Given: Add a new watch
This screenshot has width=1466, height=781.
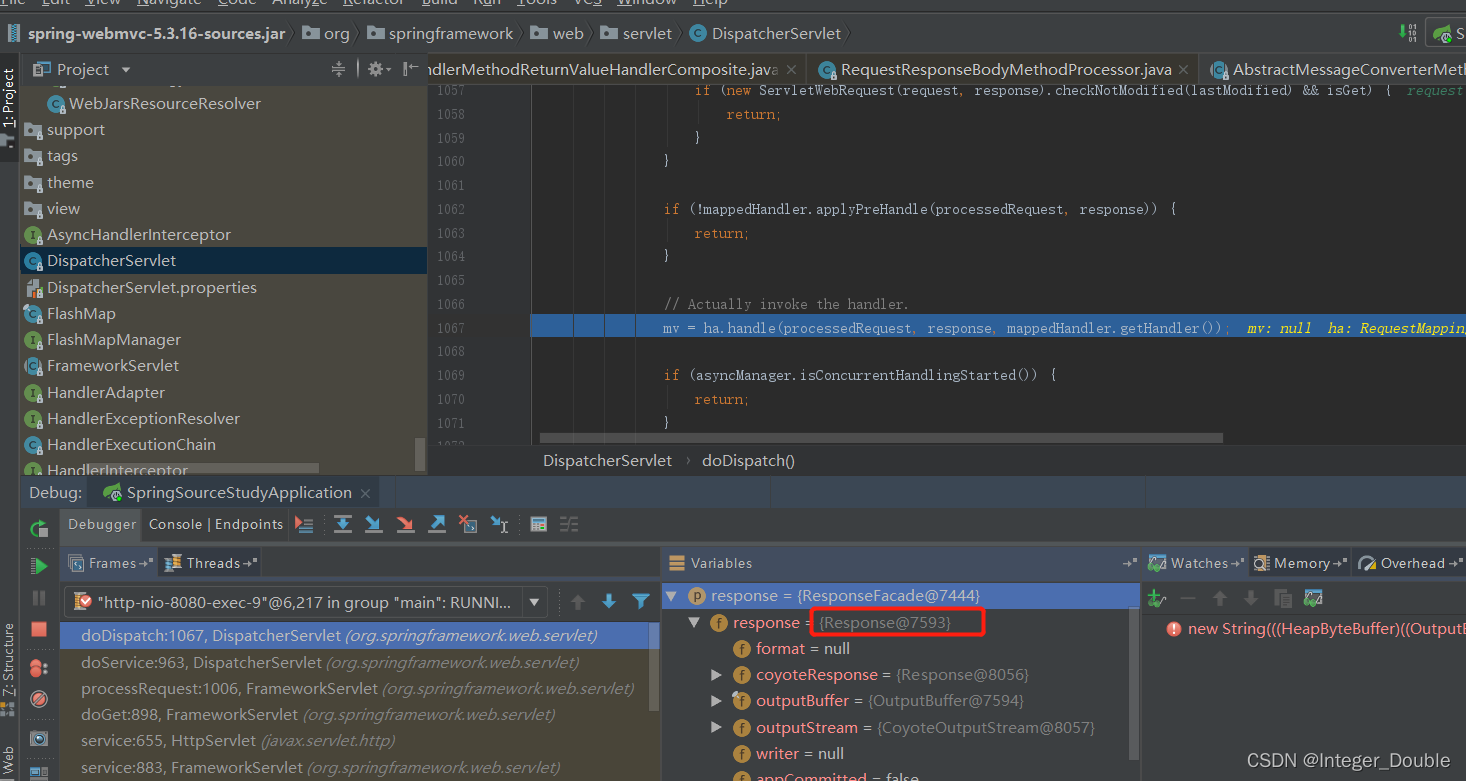Looking at the screenshot, I should (1157, 598).
